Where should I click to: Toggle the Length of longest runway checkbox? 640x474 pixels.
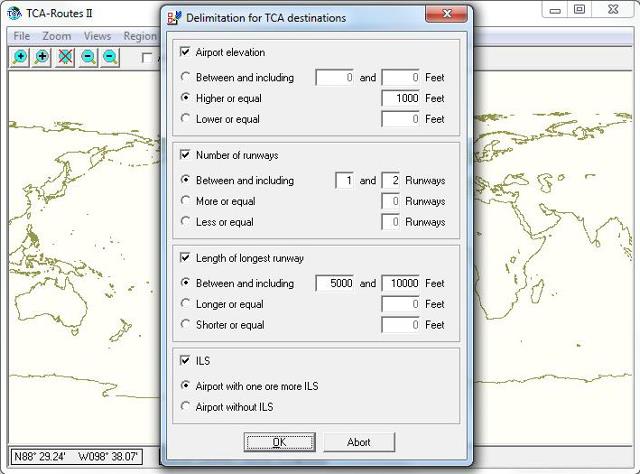point(185,258)
